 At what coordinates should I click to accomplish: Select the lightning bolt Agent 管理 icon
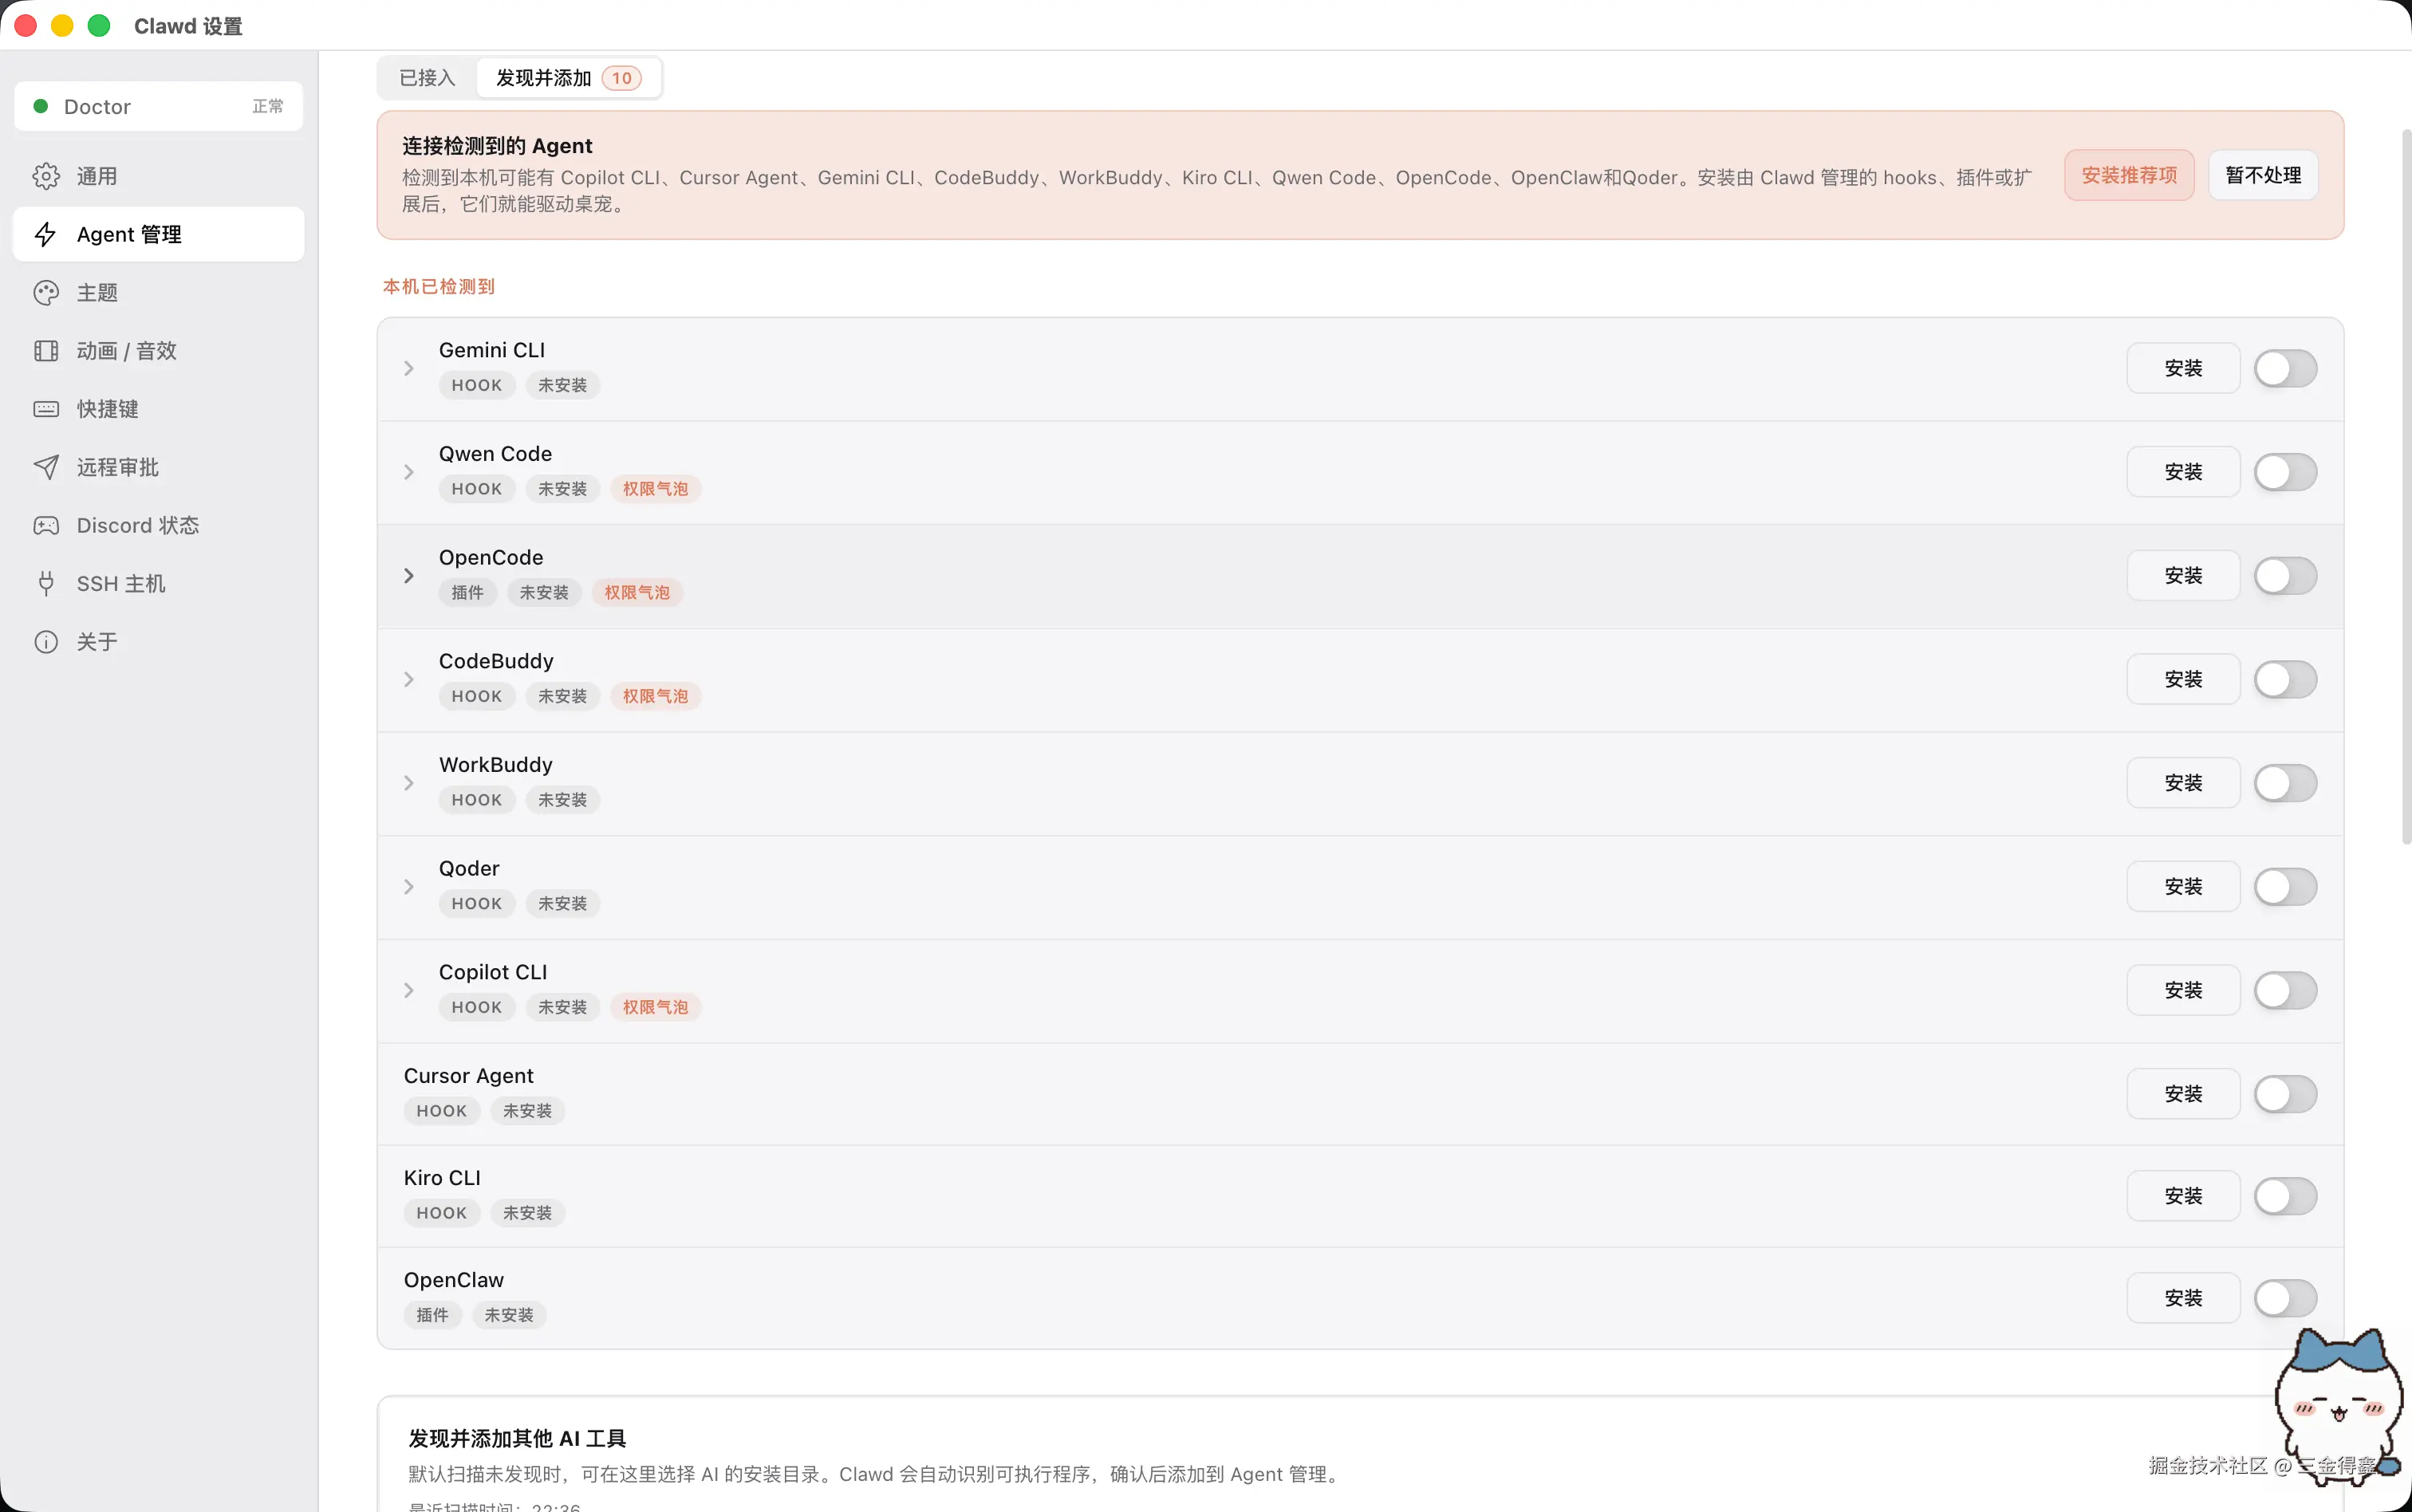pyautogui.click(x=46, y=234)
